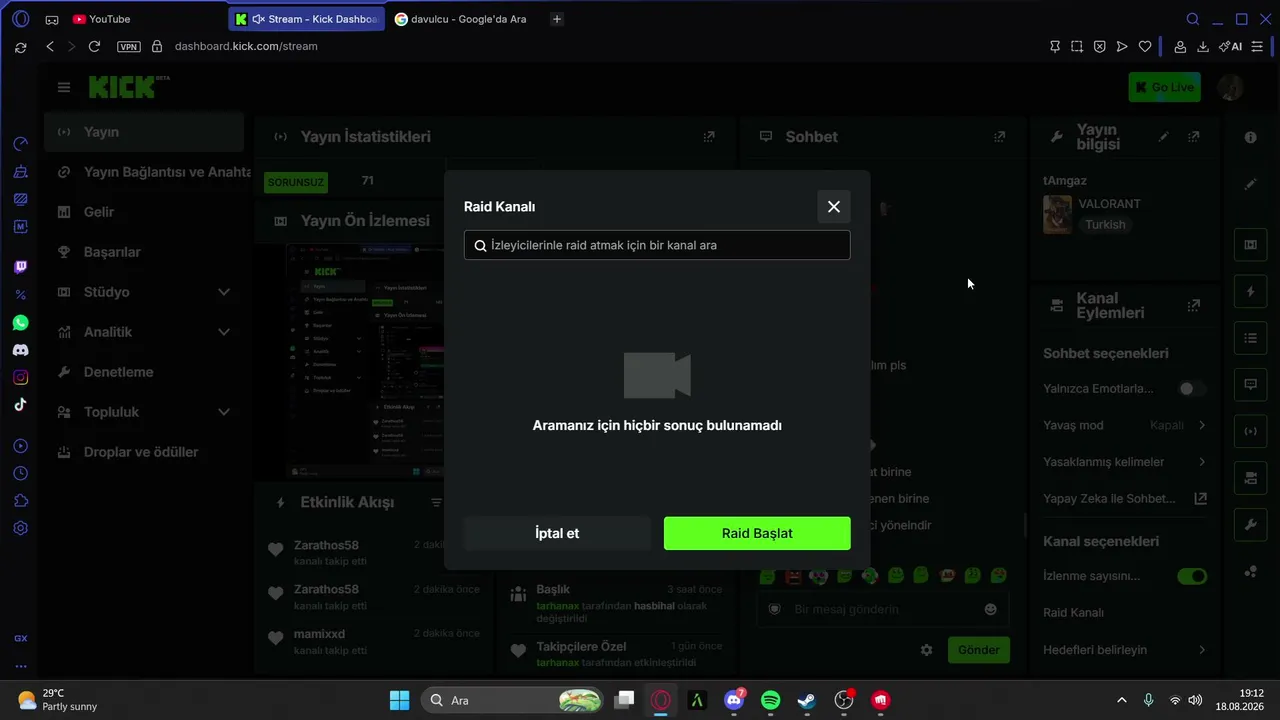The height and width of the screenshot is (720, 1280).
Task: Open Spotify from the taskbar
Action: coord(770,700)
